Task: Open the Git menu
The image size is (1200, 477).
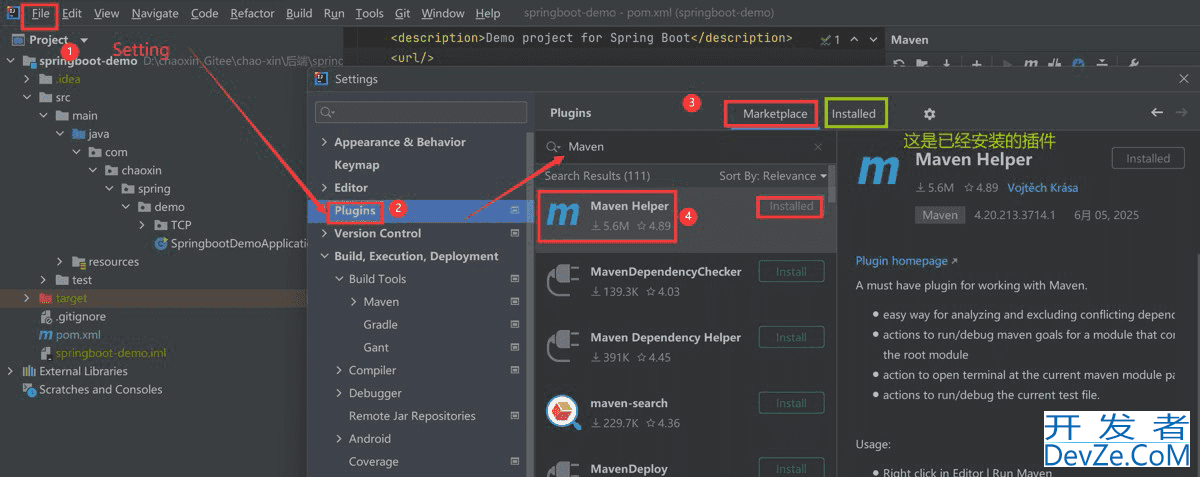Action: point(402,14)
